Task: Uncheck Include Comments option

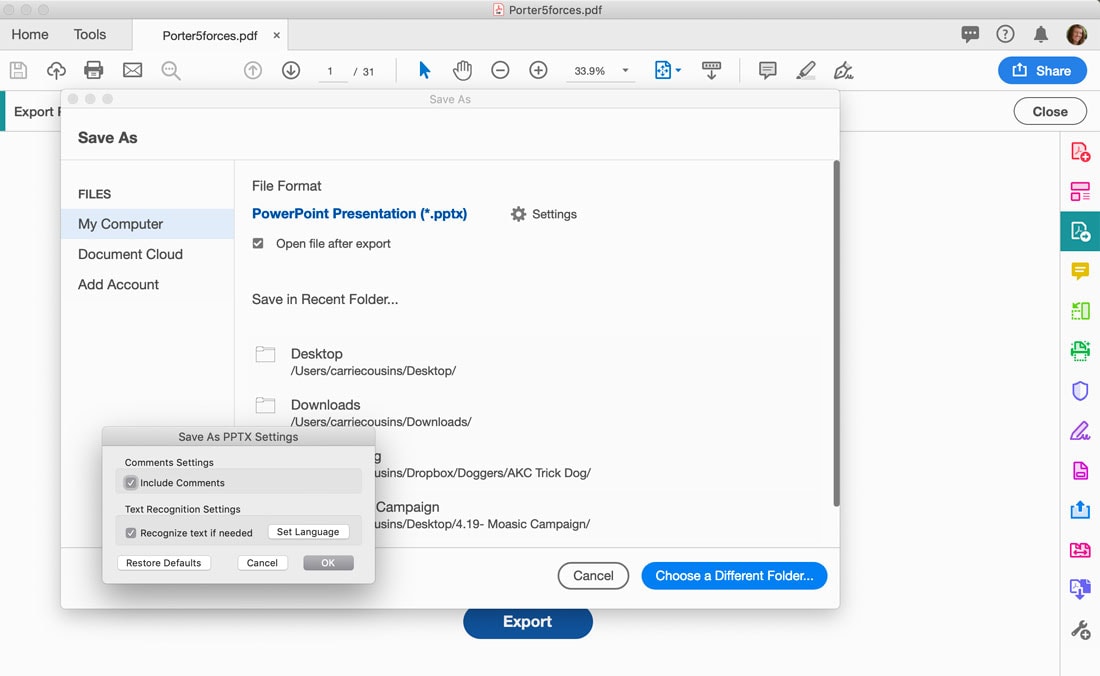Action: tap(131, 483)
